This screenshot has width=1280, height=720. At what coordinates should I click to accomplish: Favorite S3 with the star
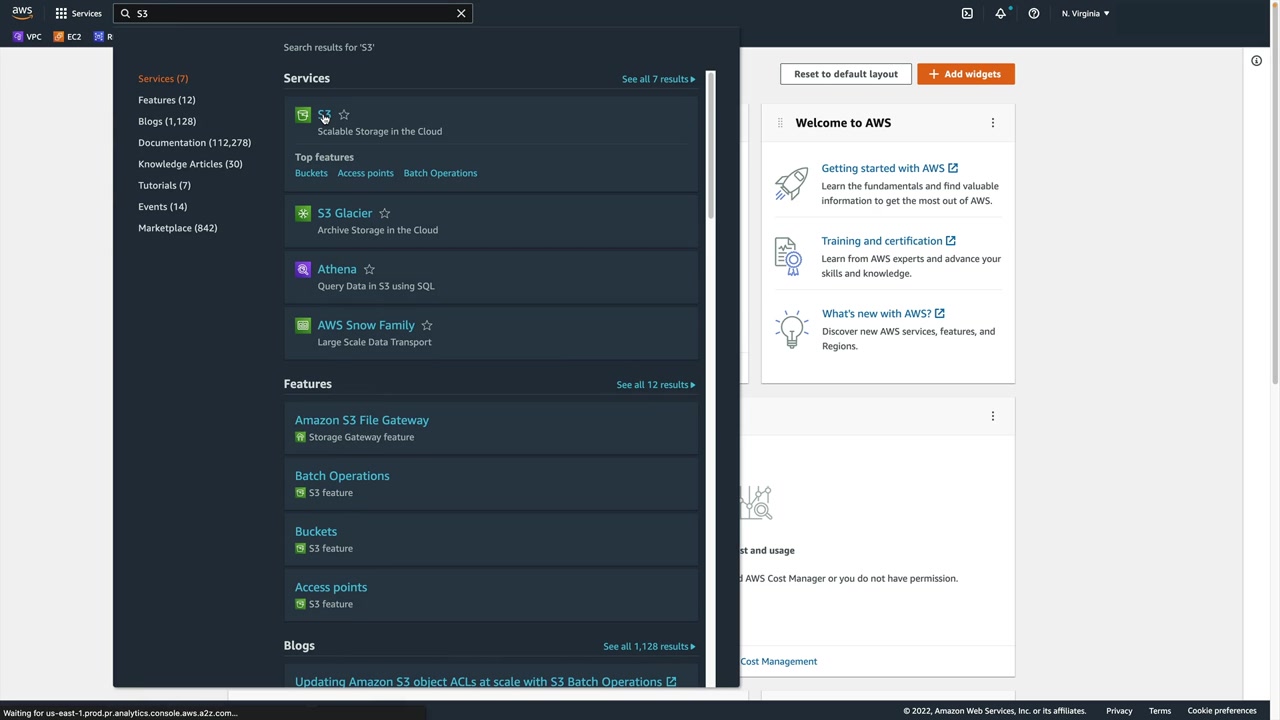tap(344, 115)
